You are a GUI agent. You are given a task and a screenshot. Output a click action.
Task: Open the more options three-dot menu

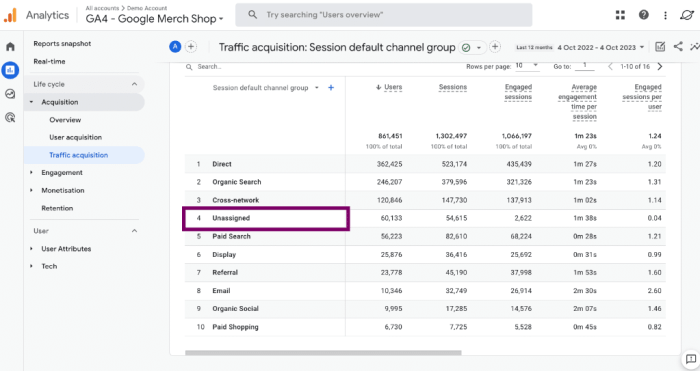click(x=665, y=15)
